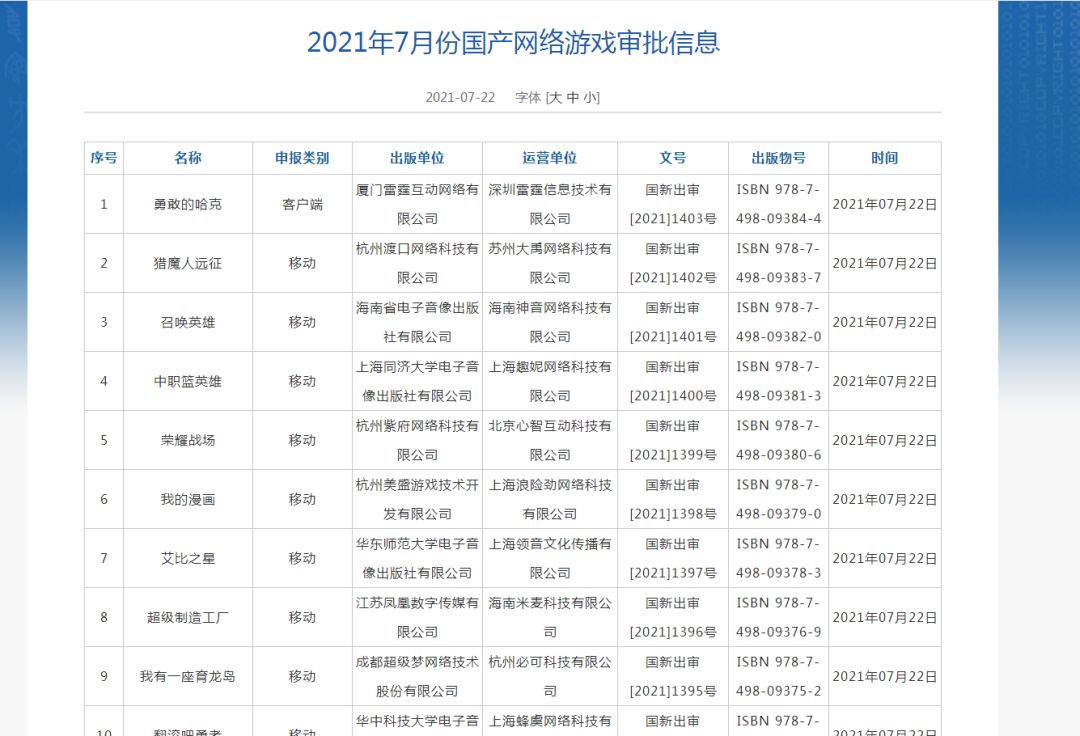Image resolution: width=1080 pixels, height=736 pixels.
Task: Select game name 艾比之星
Action: click(x=188, y=559)
